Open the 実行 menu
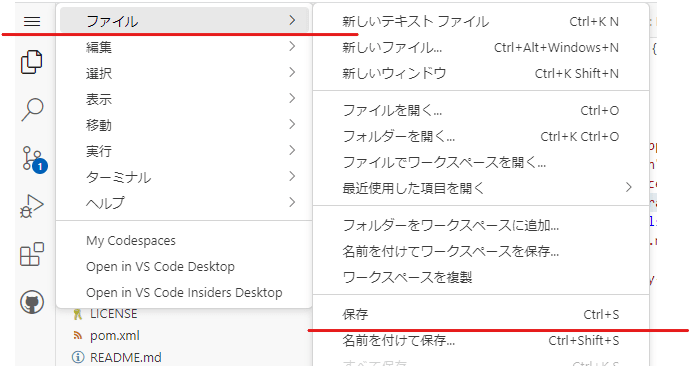This screenshot has height=366, width=689. pos(185,151)
